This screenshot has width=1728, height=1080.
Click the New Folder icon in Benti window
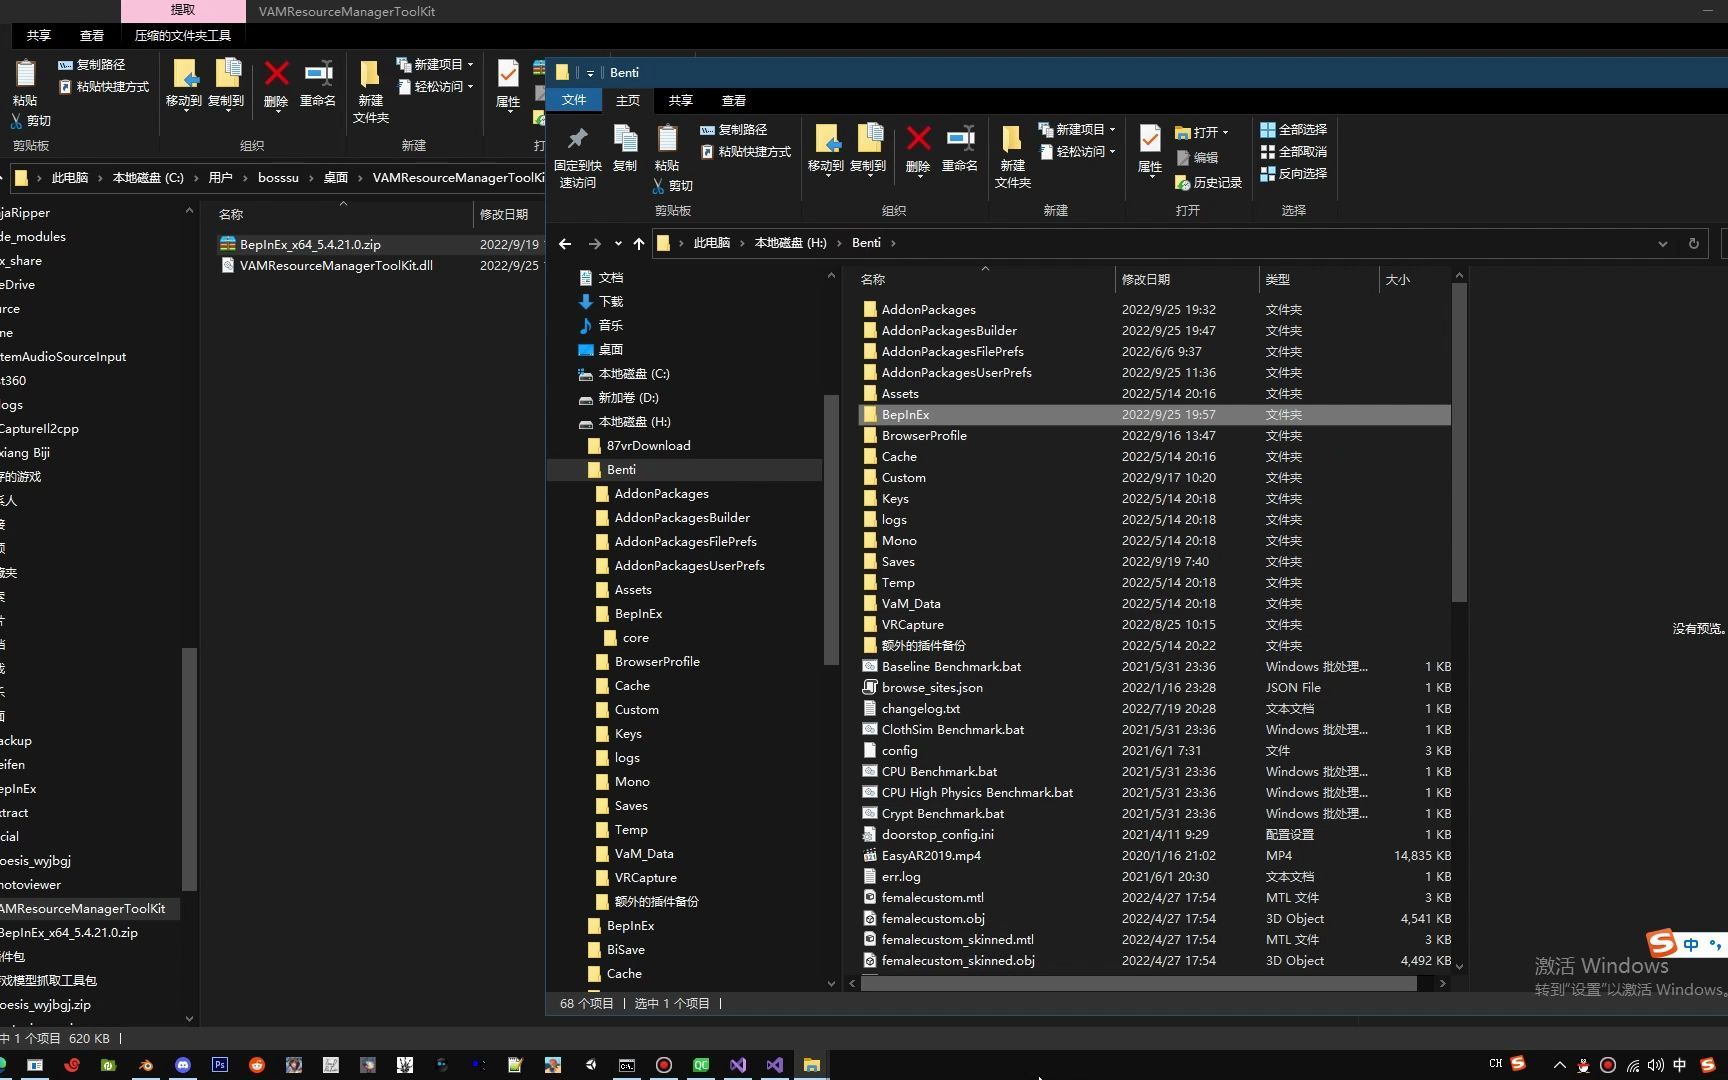click(1012, 155)
